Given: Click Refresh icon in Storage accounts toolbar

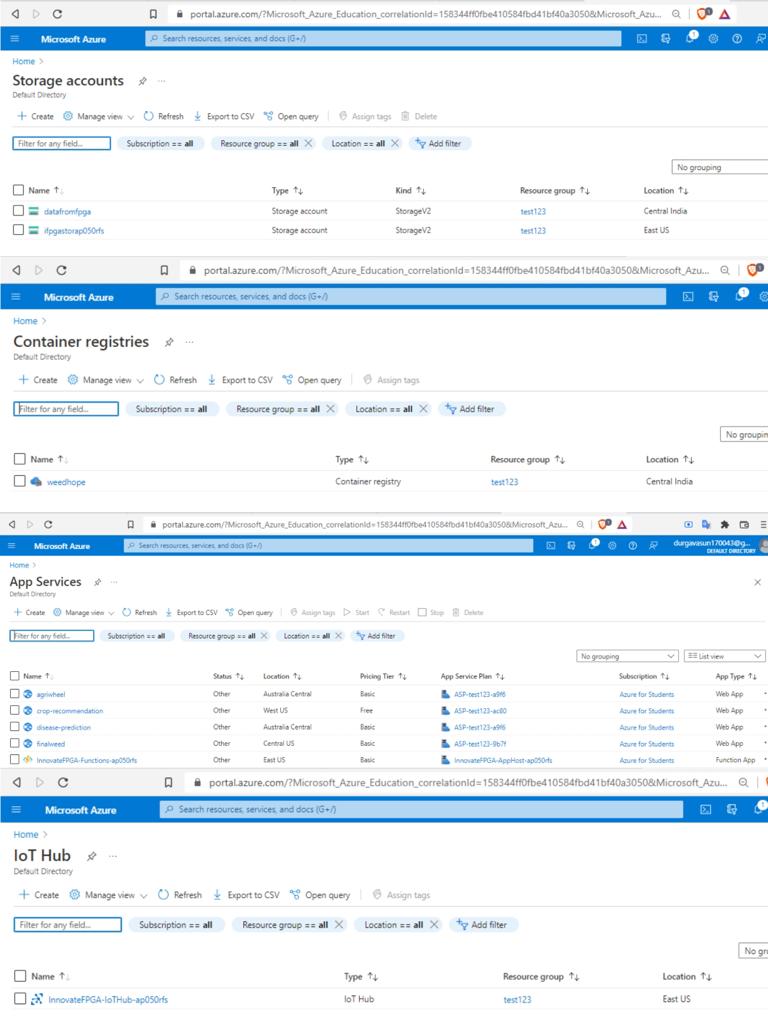Looking at the screenshot, I should pyautogui.click(x=148, y=116).
